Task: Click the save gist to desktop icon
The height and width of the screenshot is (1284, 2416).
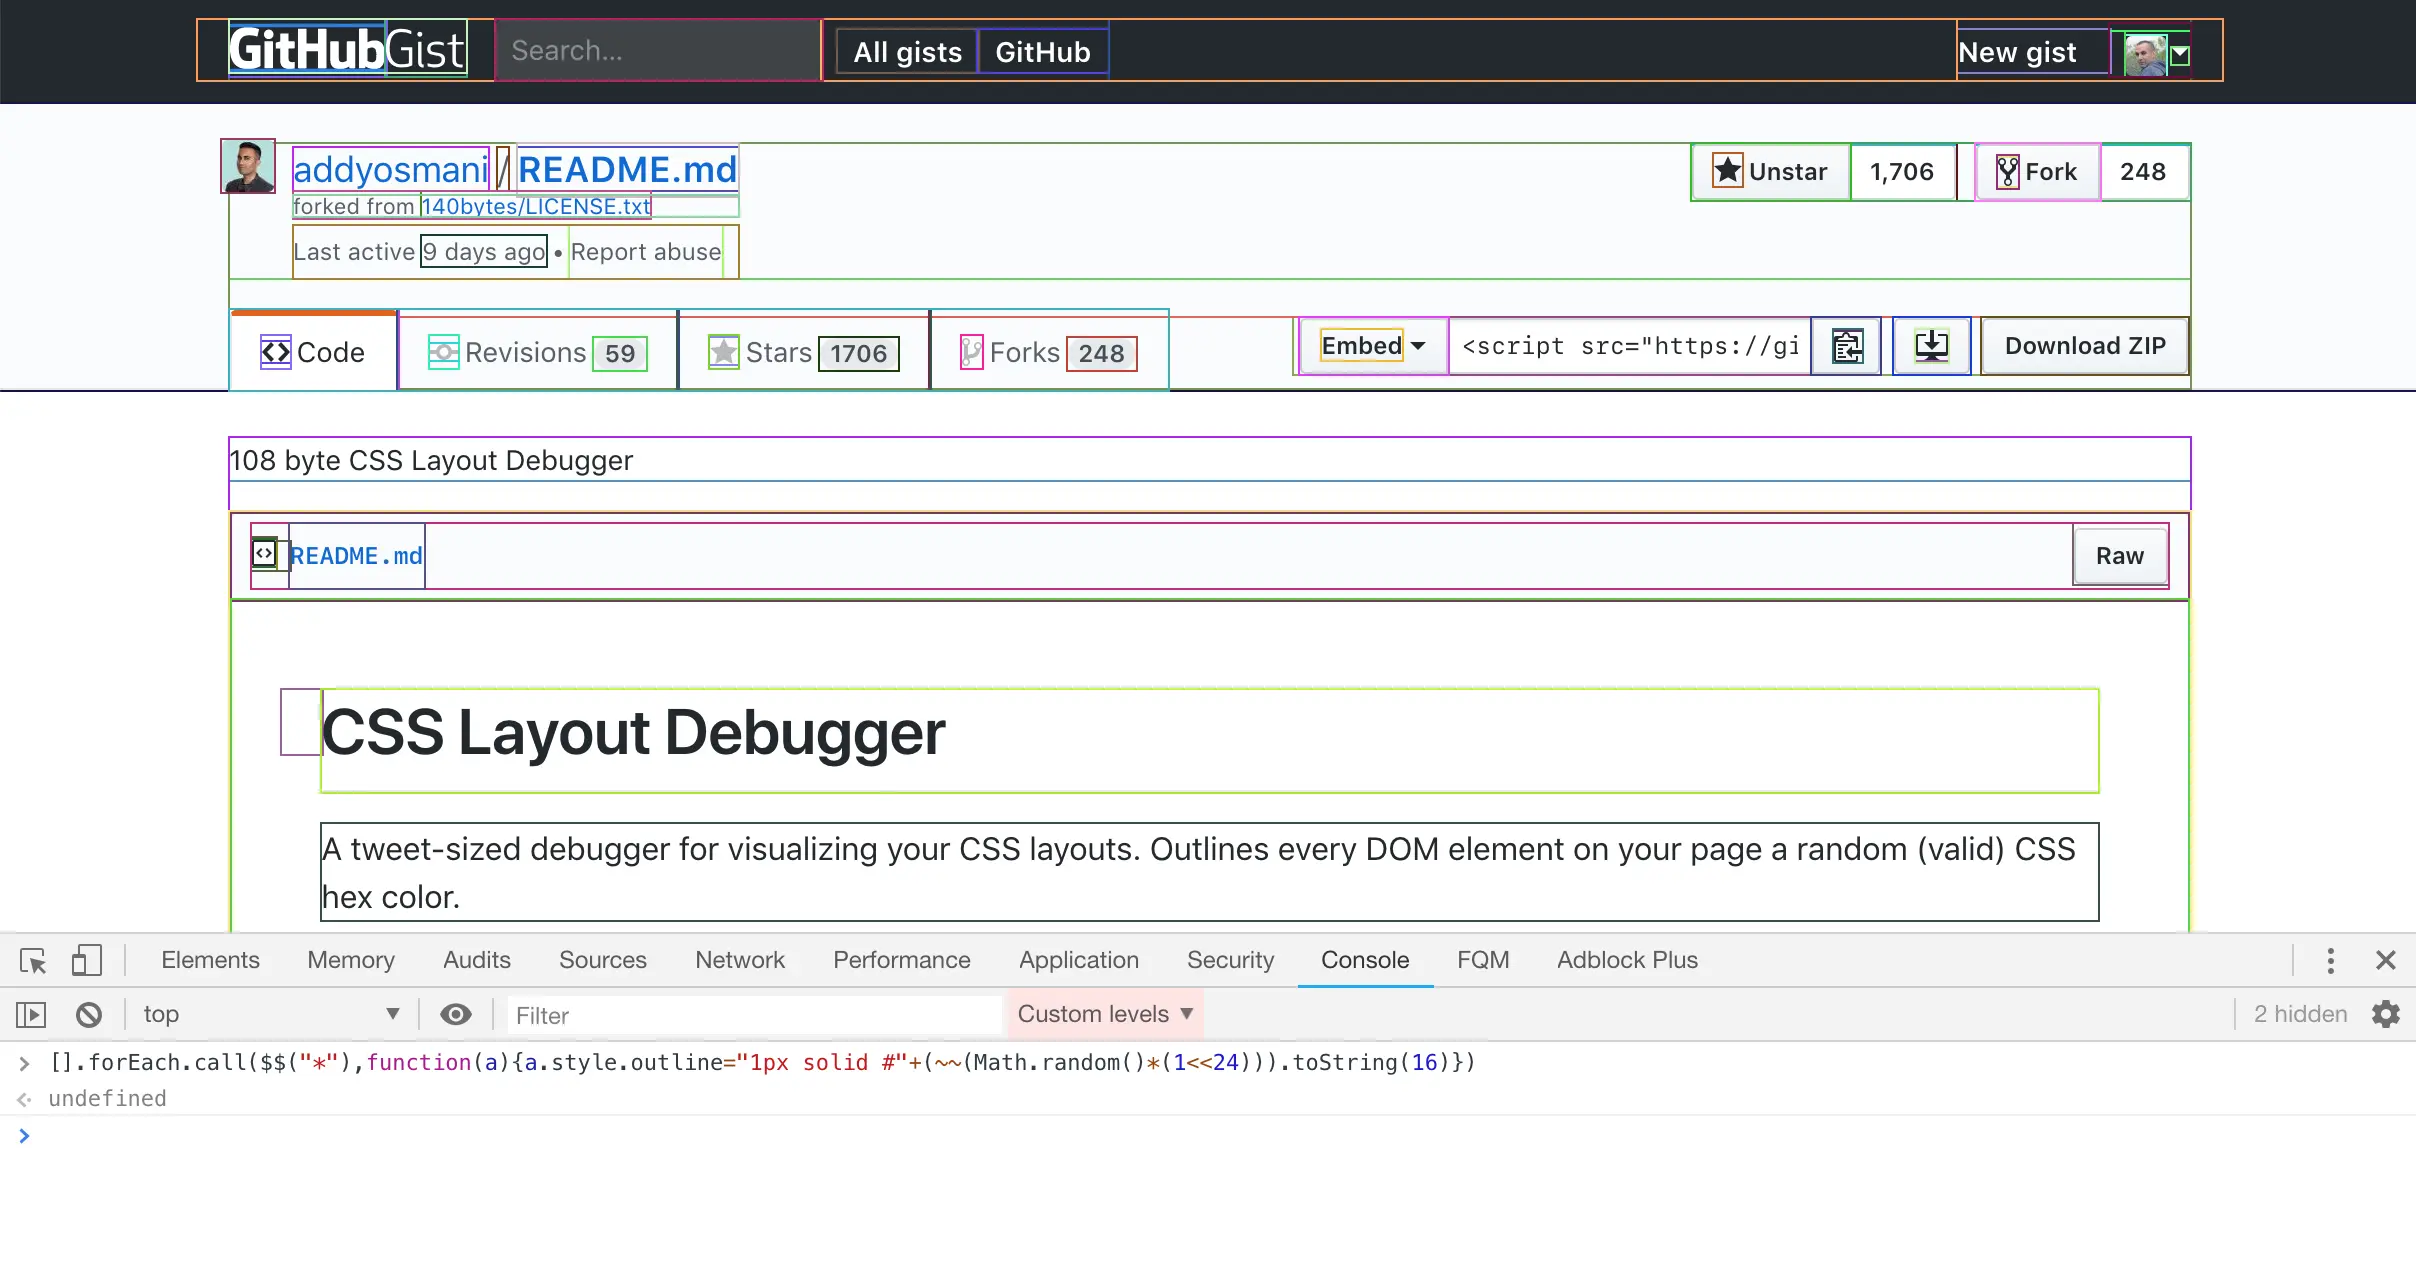Action: [x=1931, y=346]
